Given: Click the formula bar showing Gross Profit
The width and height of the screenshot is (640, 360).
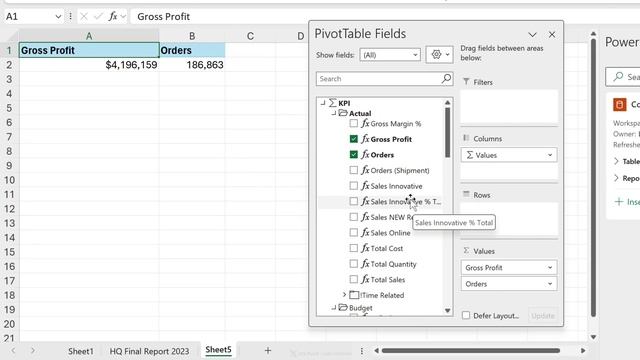Looking at the screenshot, I should click(384, 16).
